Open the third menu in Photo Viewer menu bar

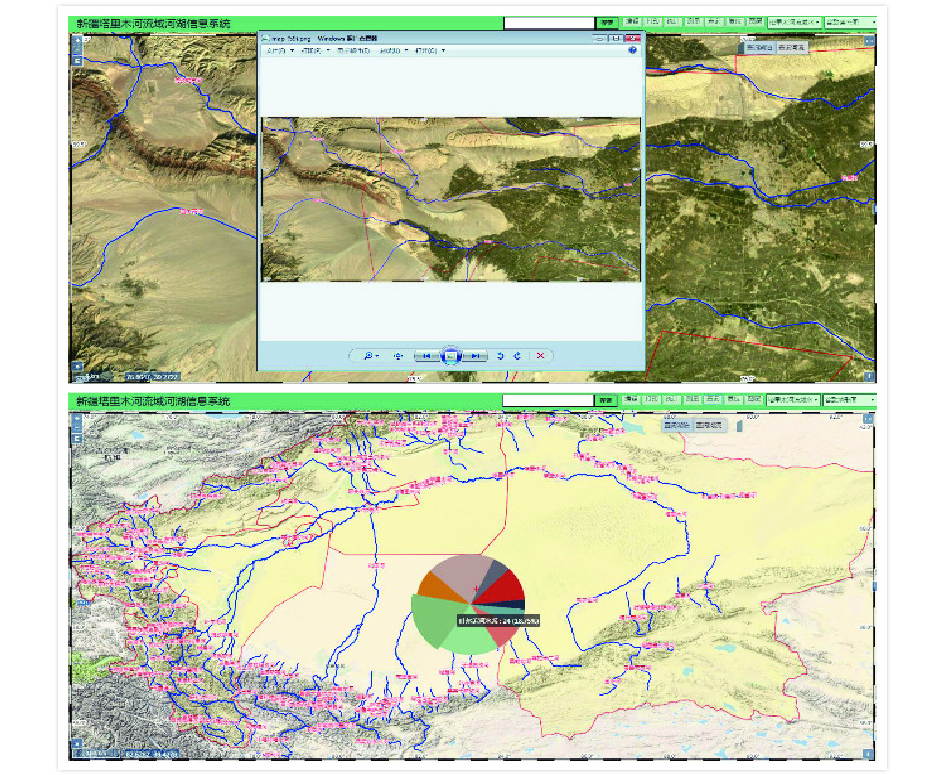coord(354,51)
